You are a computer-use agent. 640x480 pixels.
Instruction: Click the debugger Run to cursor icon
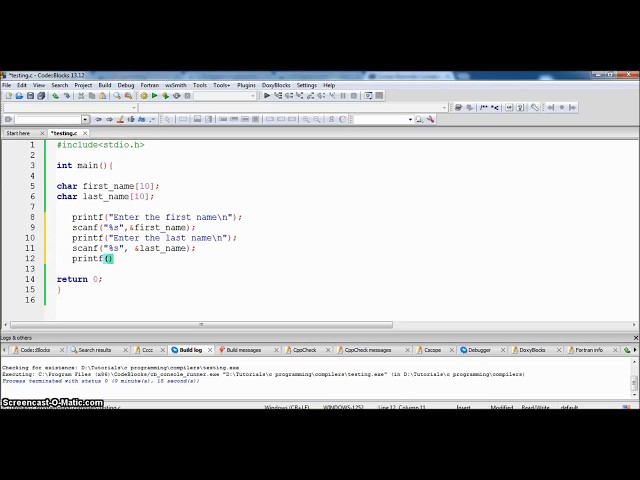coord(278,96)
